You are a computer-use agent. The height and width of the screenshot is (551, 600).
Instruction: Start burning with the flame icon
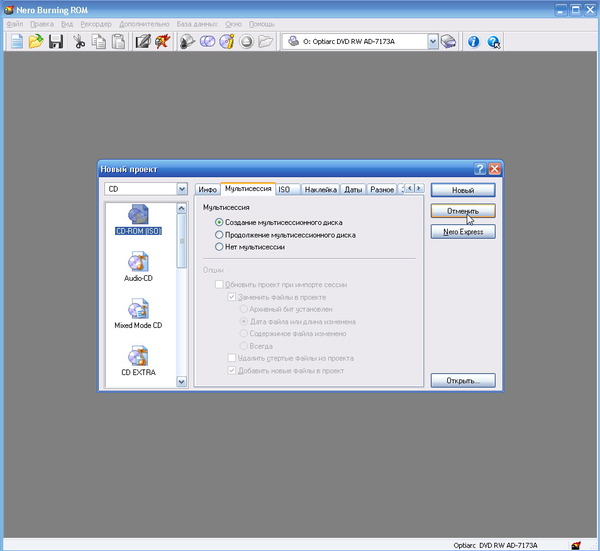click(163, 41)
